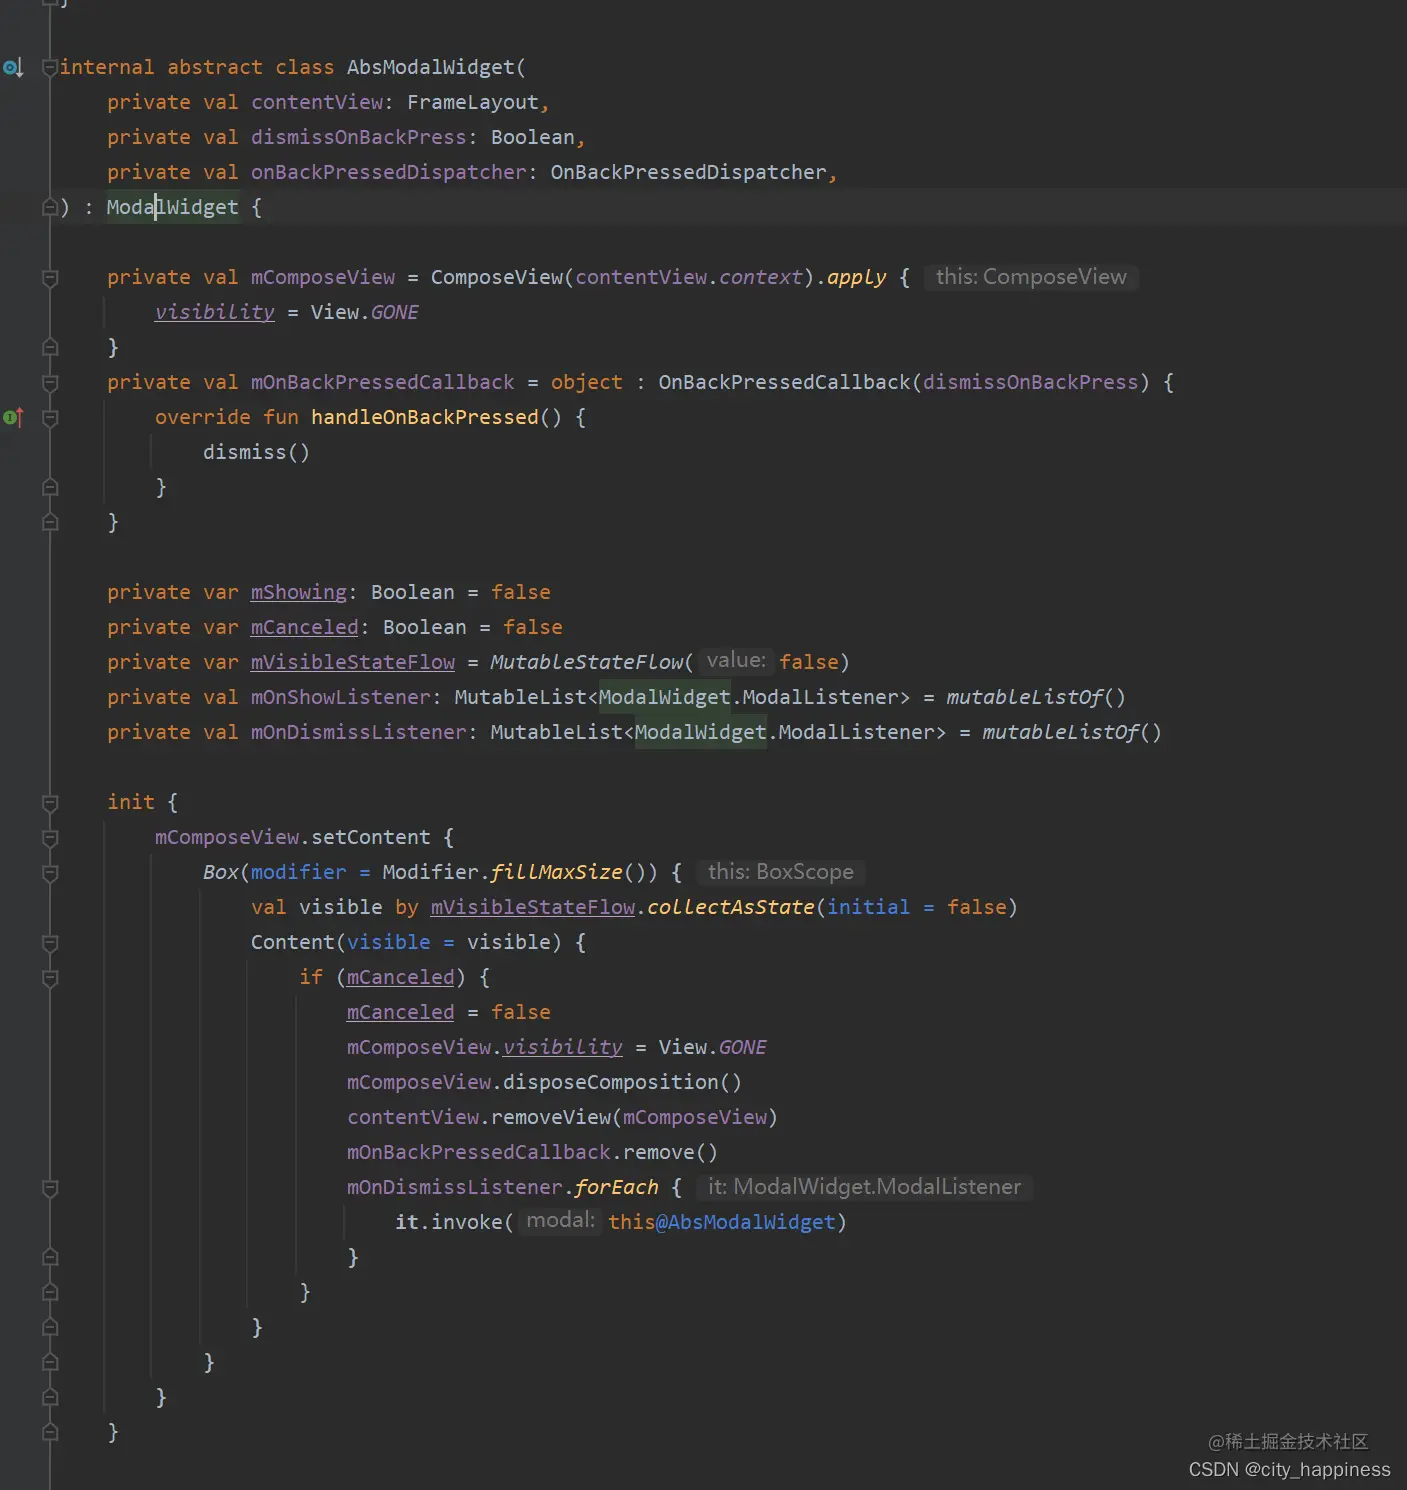Fold the handleOnBackPressed function body

point(50,418)
